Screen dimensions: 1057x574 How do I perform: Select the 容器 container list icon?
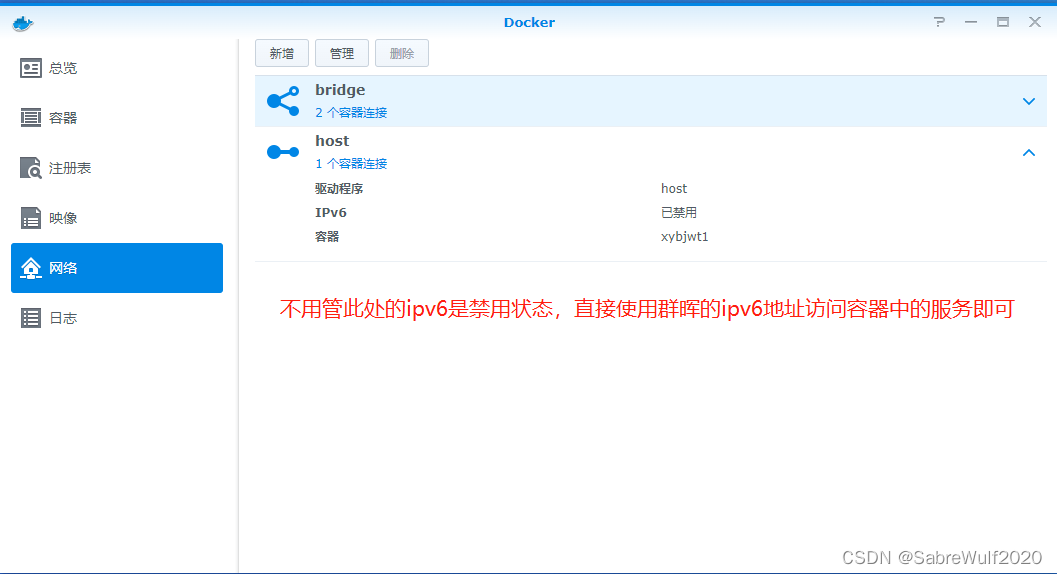click(30, 118)
